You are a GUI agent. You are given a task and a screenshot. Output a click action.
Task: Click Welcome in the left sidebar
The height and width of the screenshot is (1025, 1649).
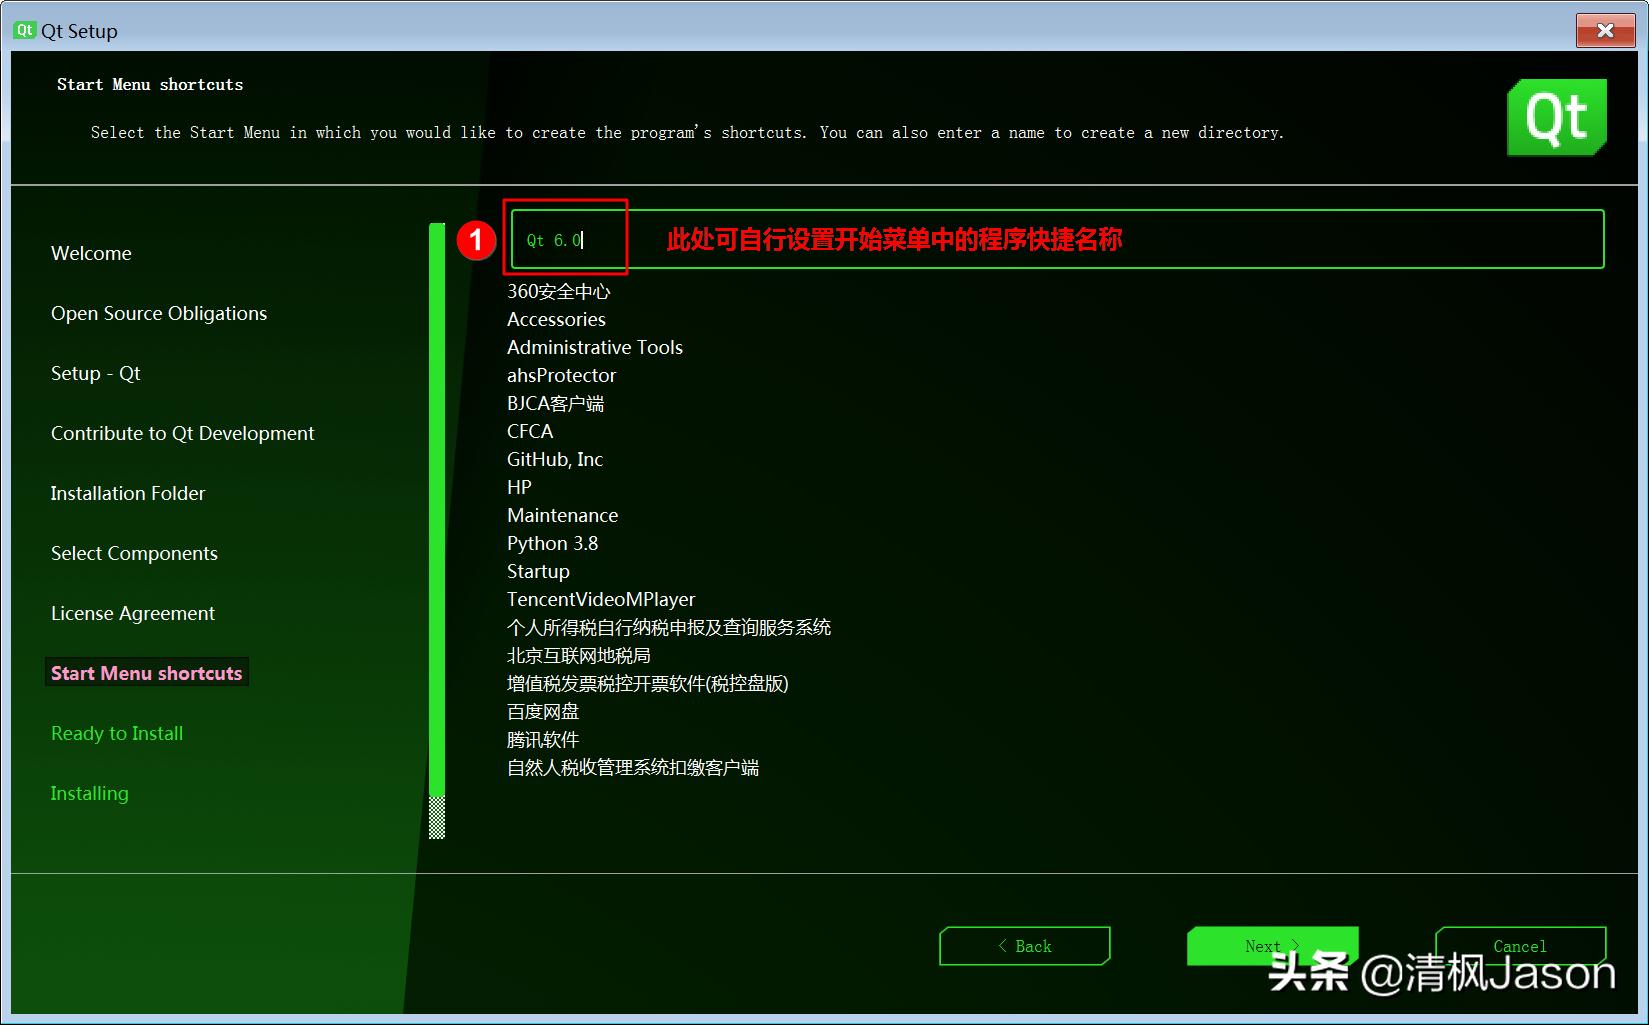pyautogui.click(x=90, y=253)
